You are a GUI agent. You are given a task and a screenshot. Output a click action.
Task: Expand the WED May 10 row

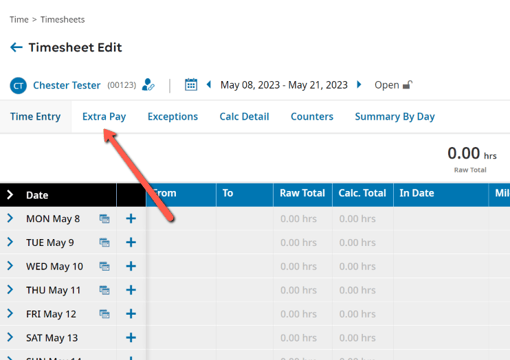pos(10,266)
